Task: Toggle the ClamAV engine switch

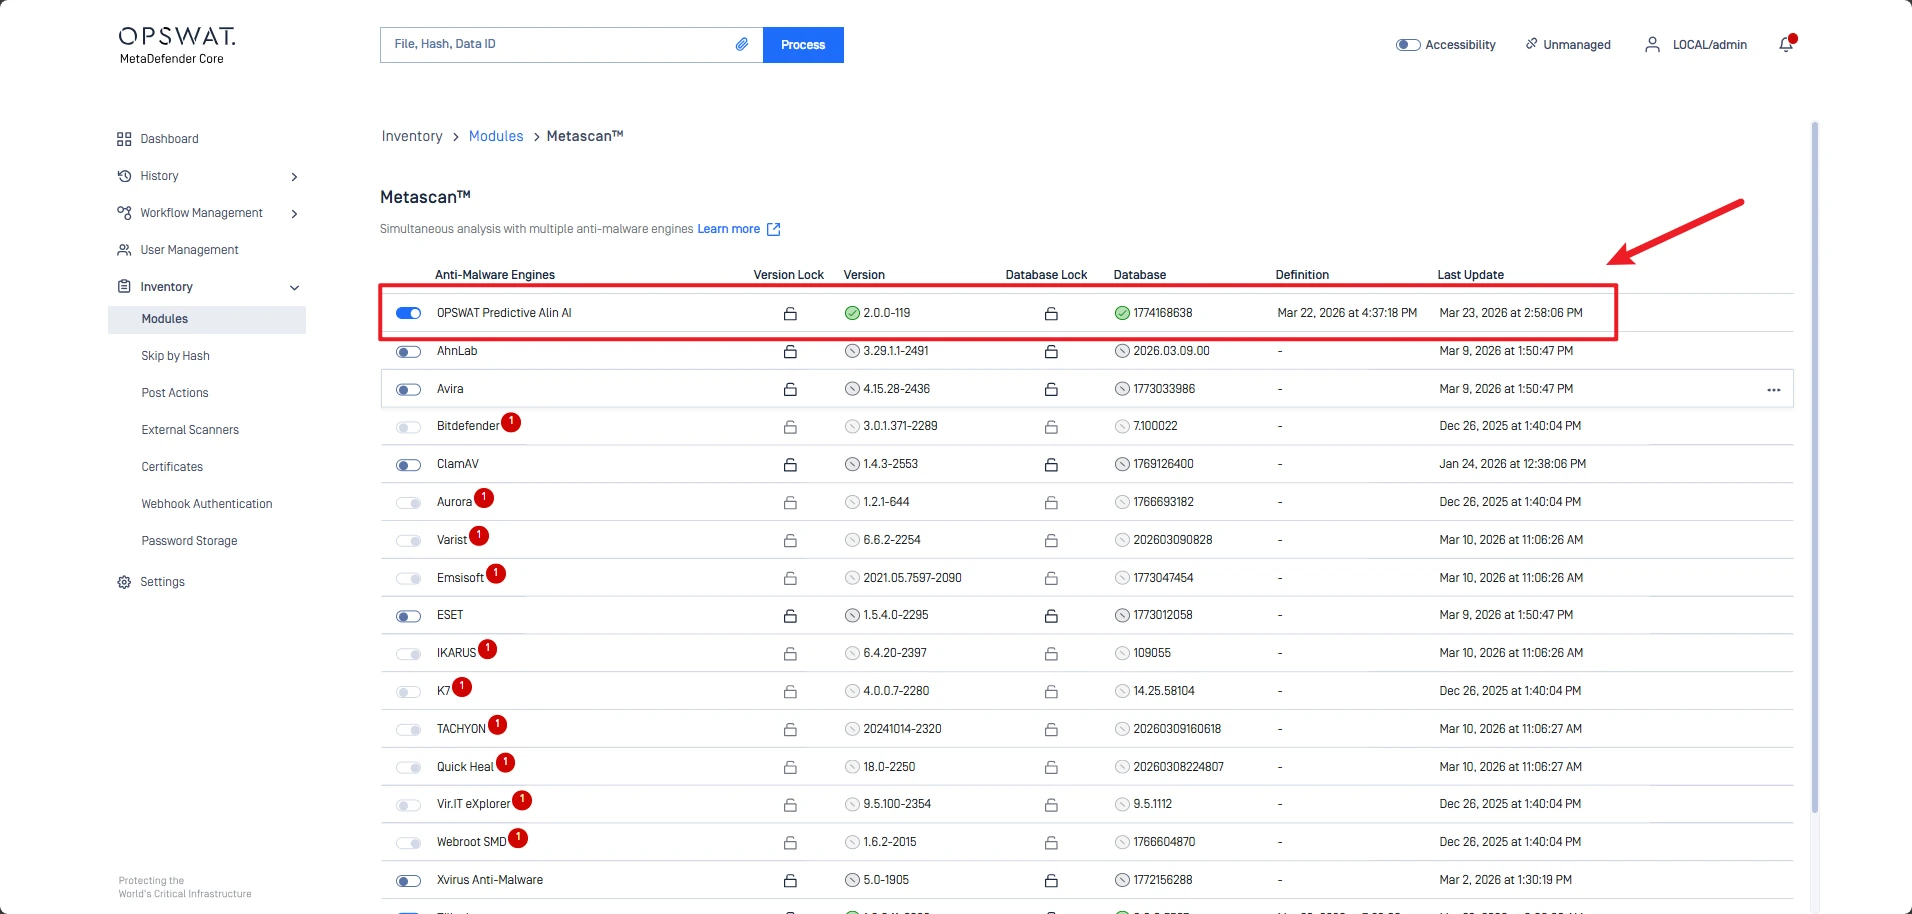Action: coord(408,465)
